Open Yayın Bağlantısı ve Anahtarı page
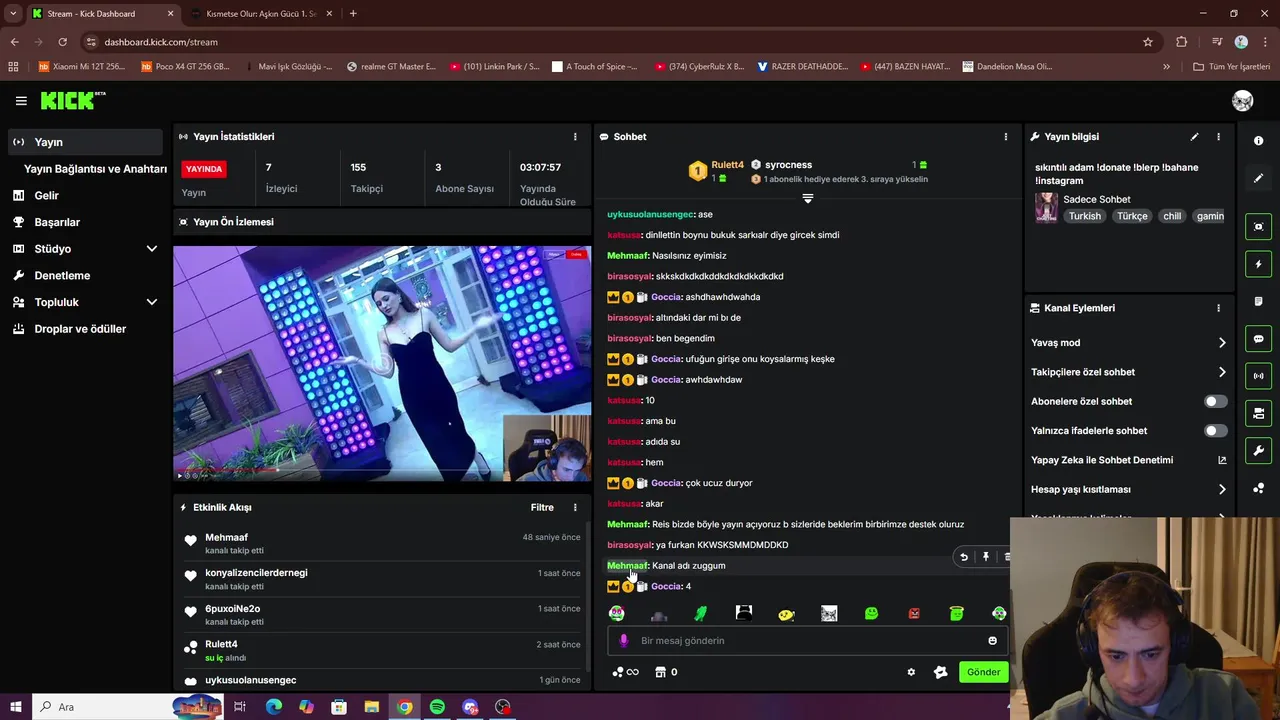 click(95, 169)
